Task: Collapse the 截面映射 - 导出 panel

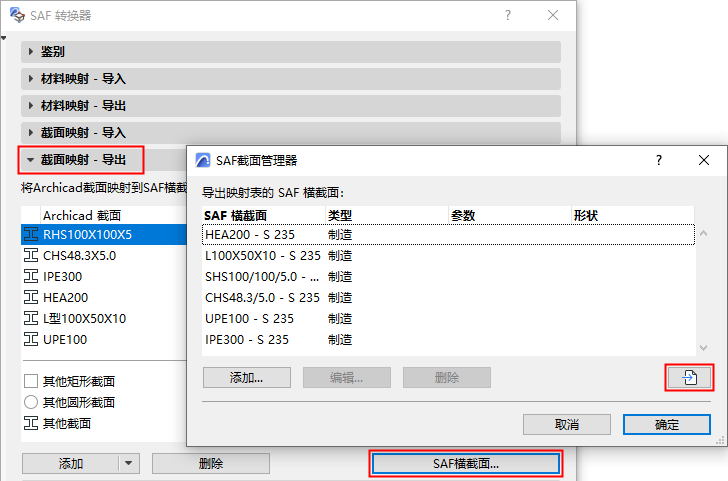Action: coord(31,160)
